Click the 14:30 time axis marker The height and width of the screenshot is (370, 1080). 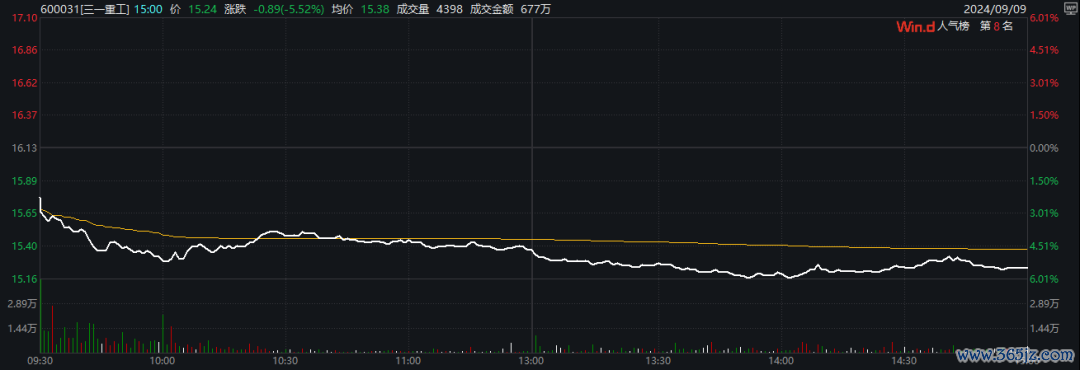[904, 361]
